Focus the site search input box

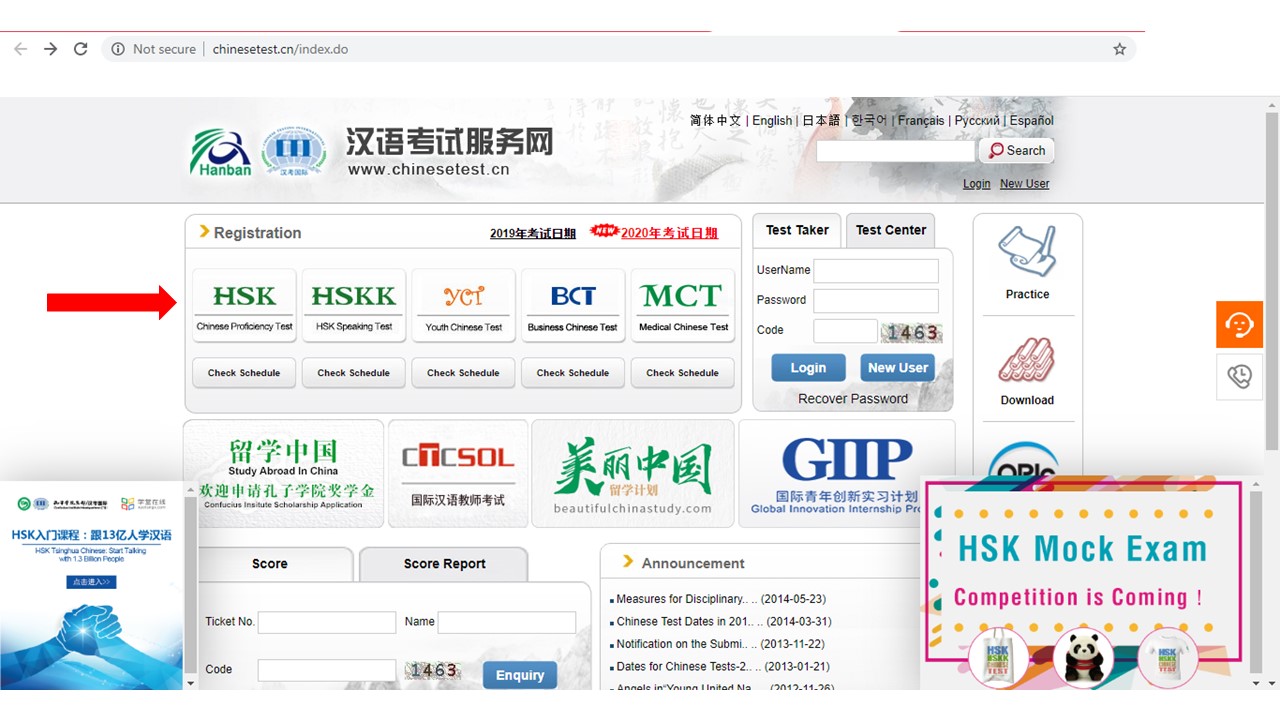(895, 151)
